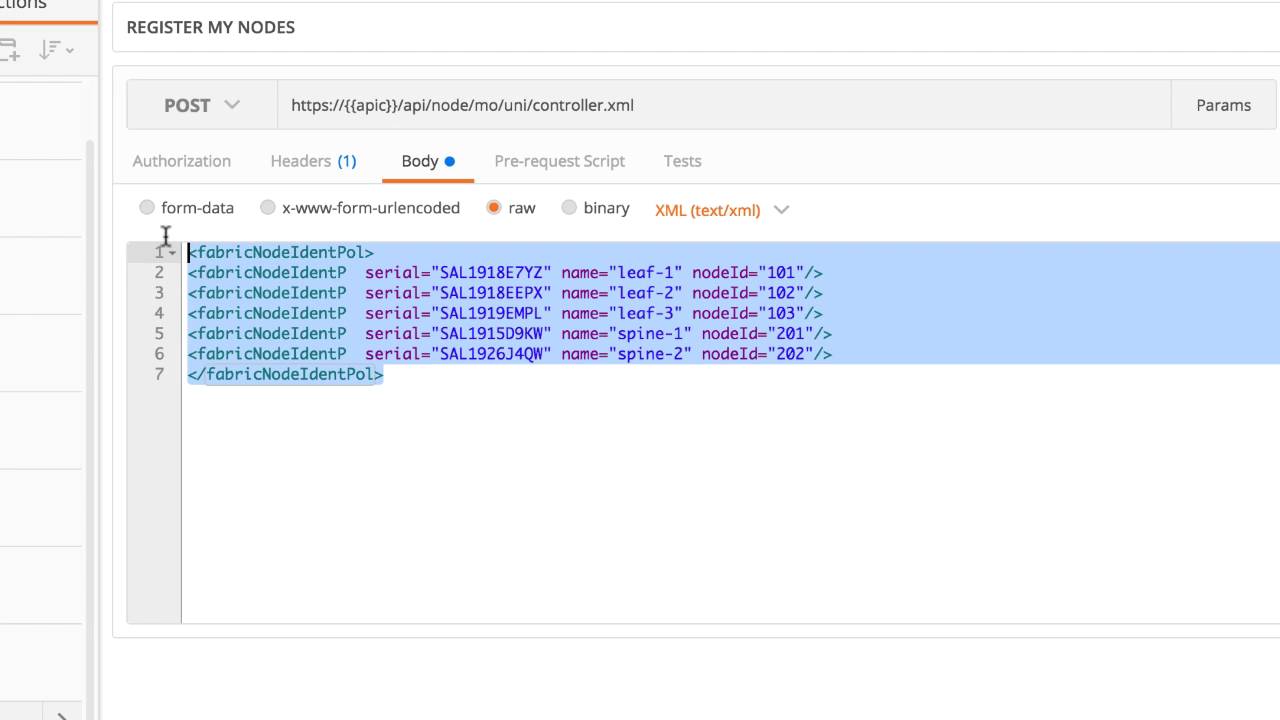Collapse the code fold arrow on line 1
The image size is (1280, 720).
click(172, 253)
